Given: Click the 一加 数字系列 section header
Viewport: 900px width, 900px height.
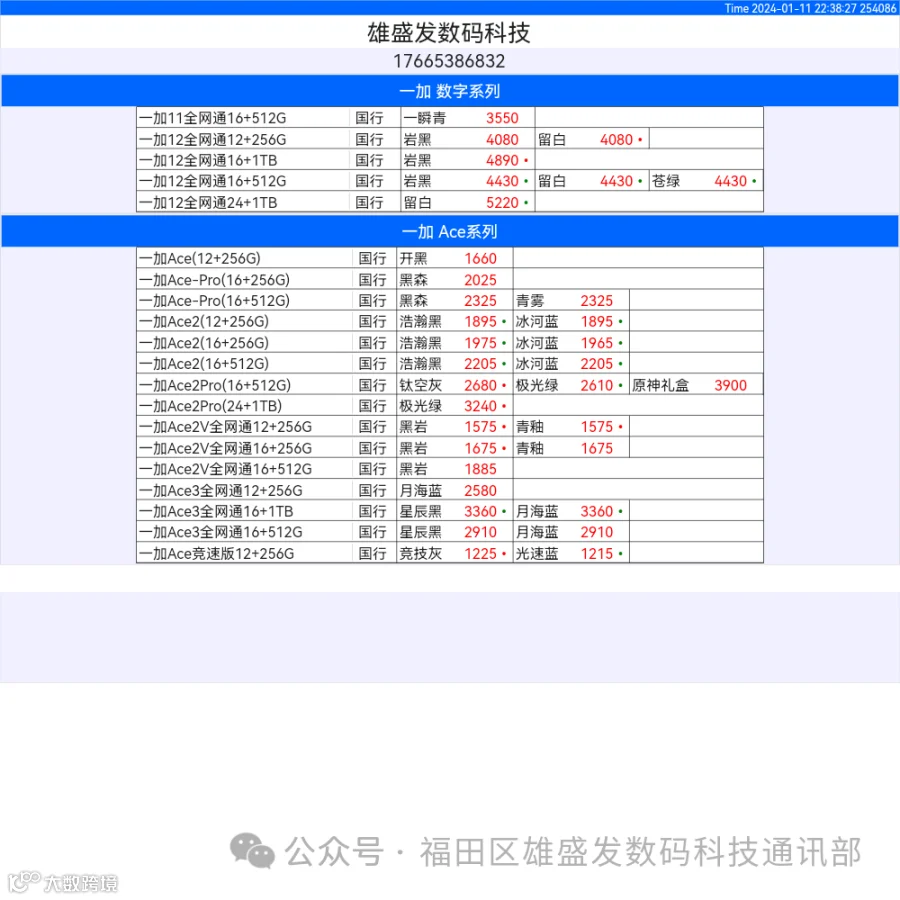Looking at the screenshot, I should tap(450, 91).
